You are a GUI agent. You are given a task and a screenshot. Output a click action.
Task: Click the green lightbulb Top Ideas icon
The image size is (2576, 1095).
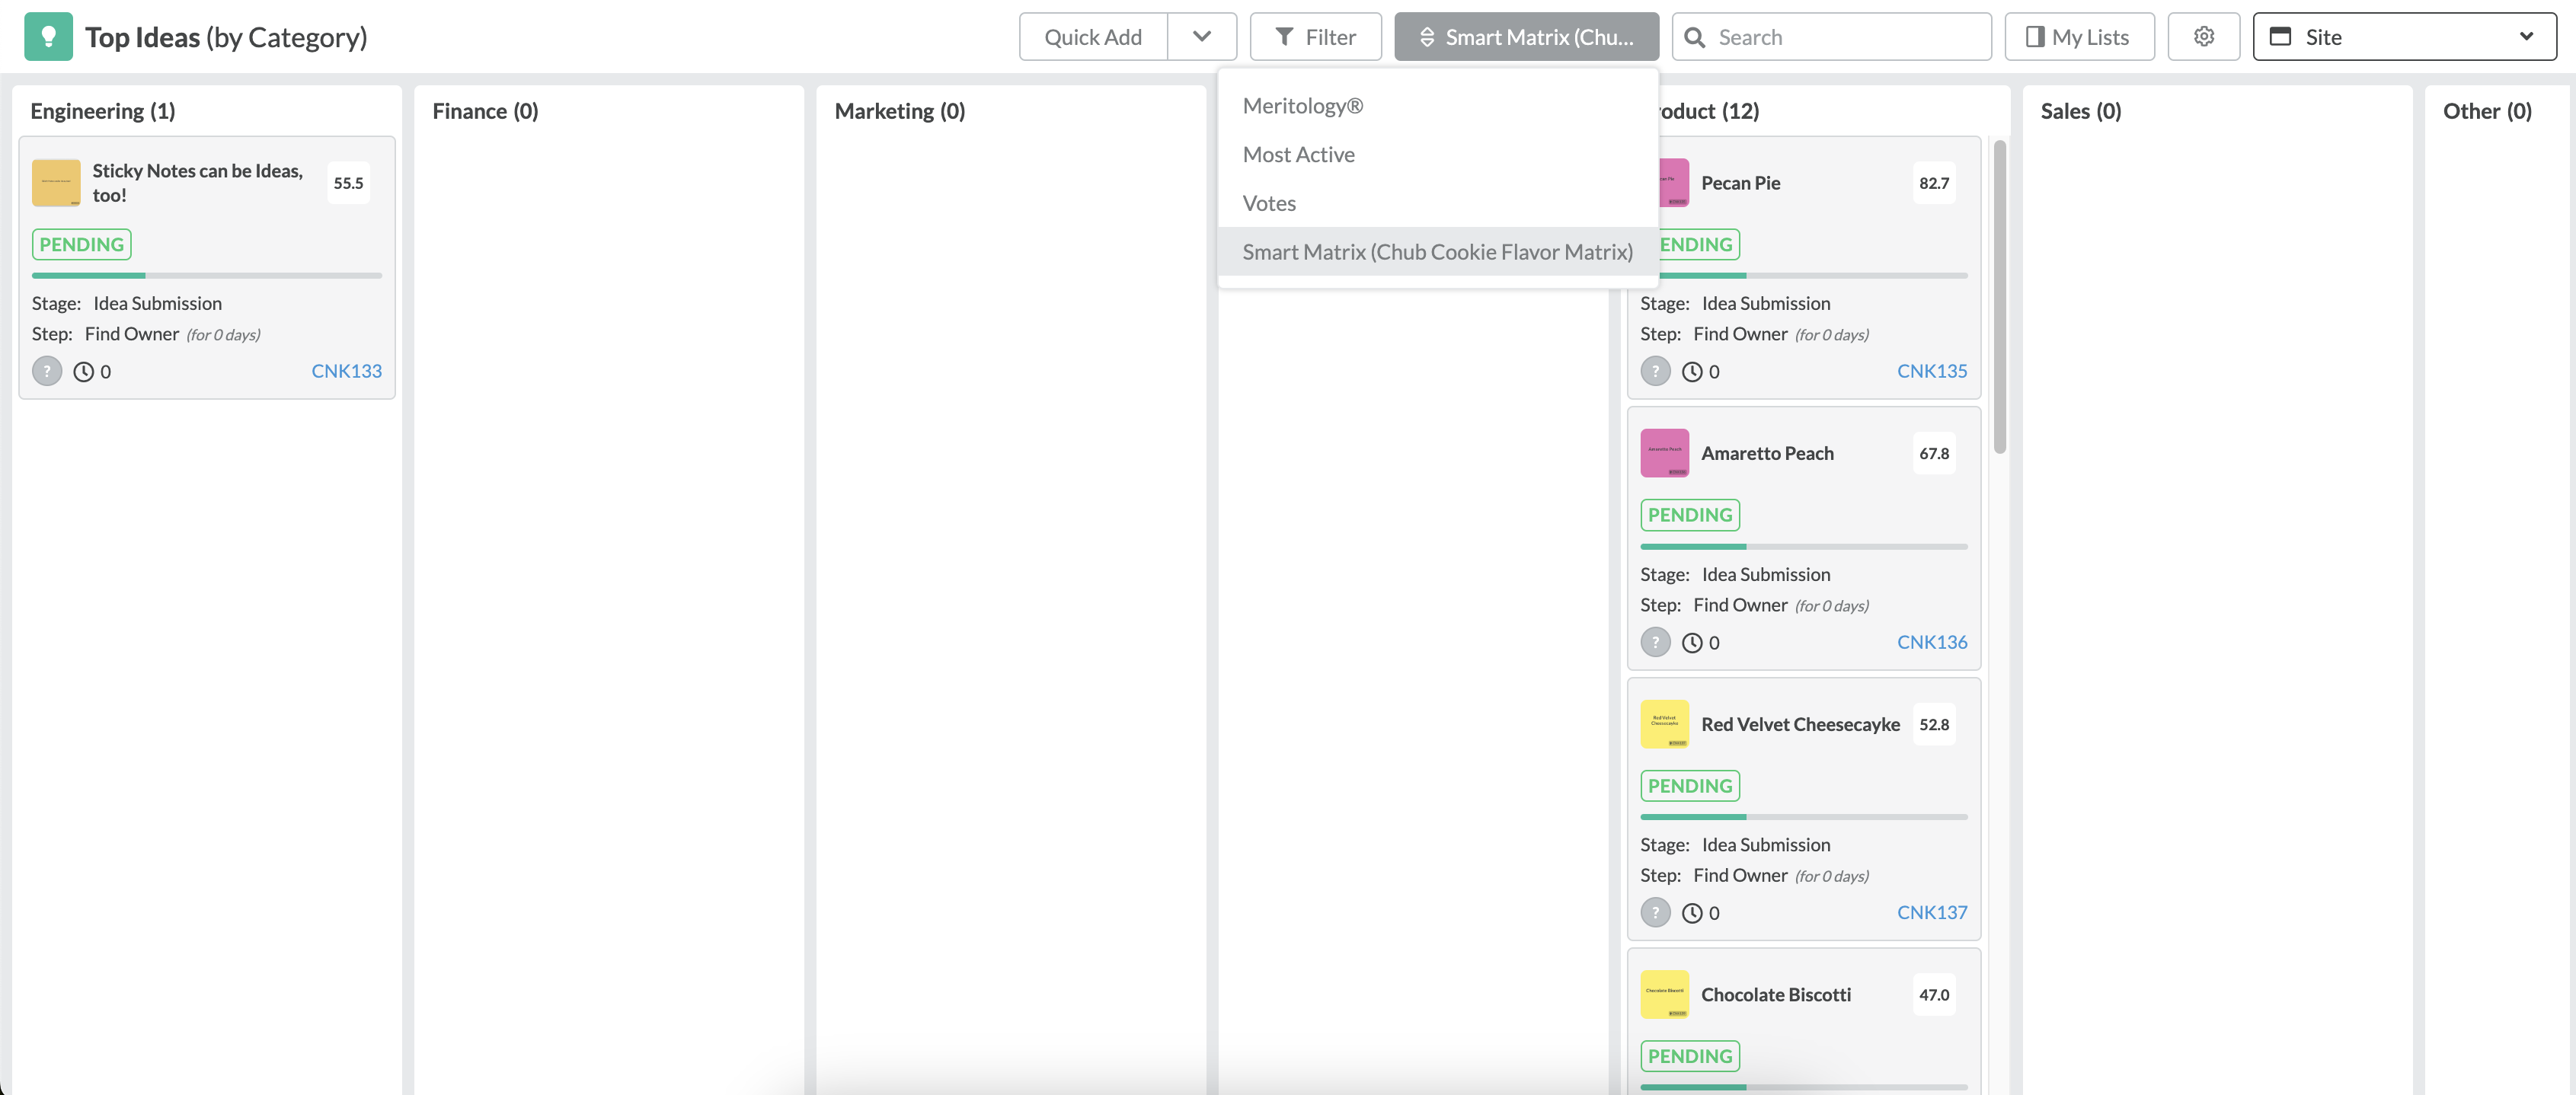tap(48, 37)
